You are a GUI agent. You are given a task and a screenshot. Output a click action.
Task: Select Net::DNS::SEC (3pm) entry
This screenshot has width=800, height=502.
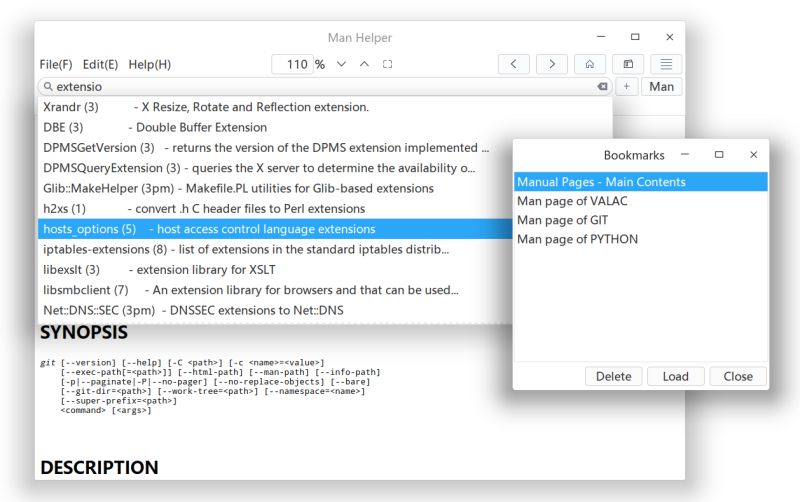click(x=276, y=311)
